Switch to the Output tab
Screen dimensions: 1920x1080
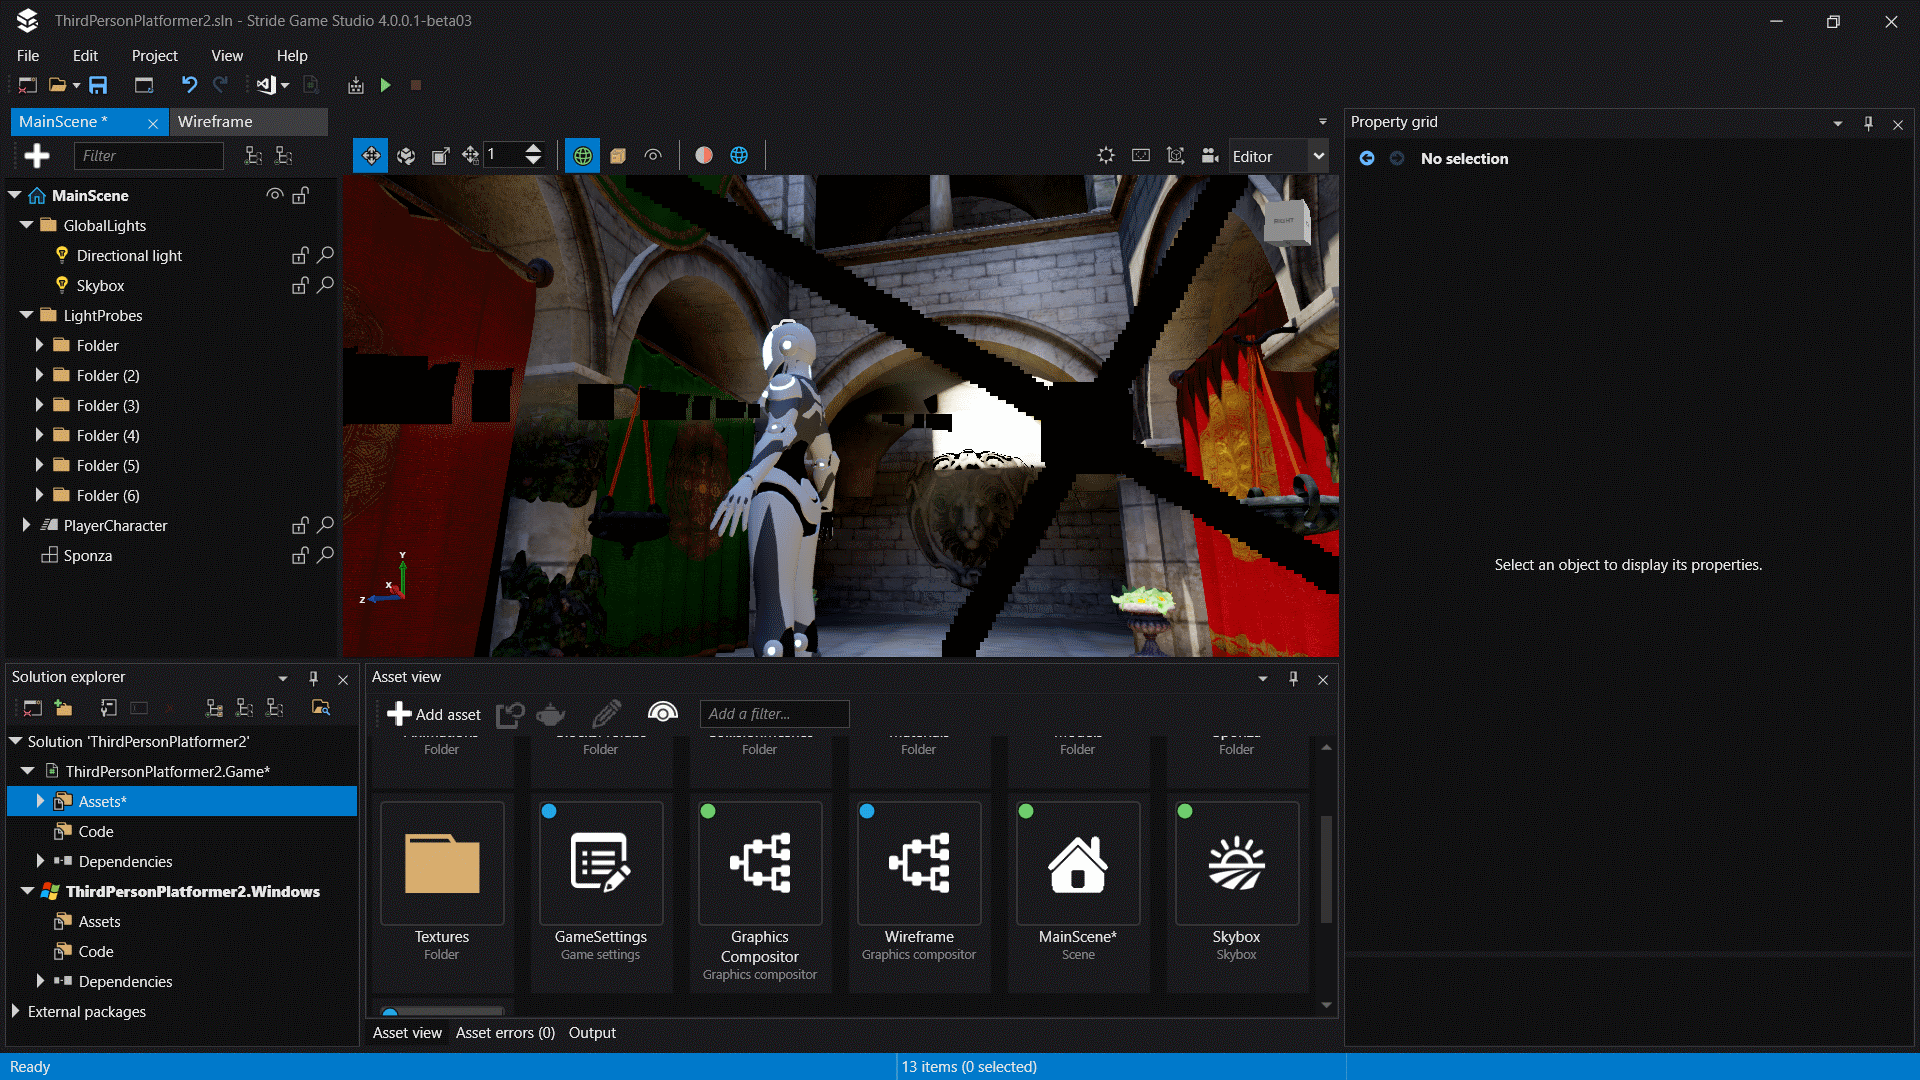tap(592, 1033)
